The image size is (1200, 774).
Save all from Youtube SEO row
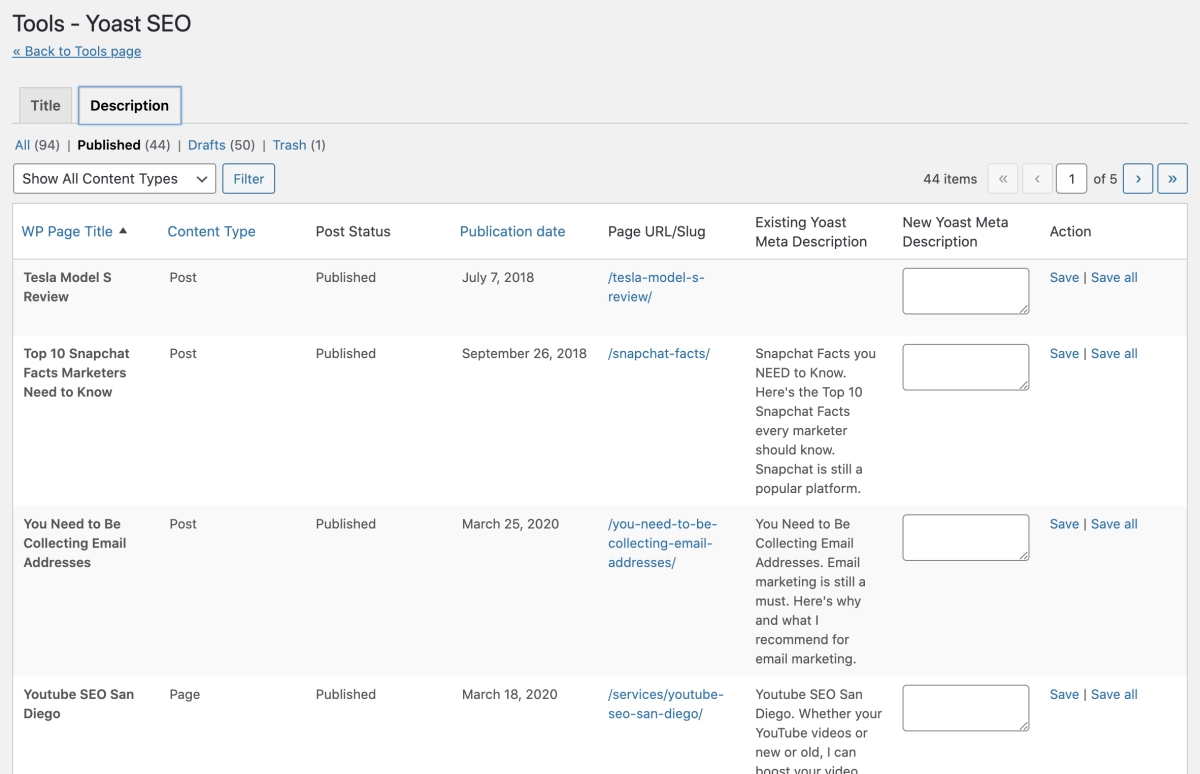click(1114, 695)
